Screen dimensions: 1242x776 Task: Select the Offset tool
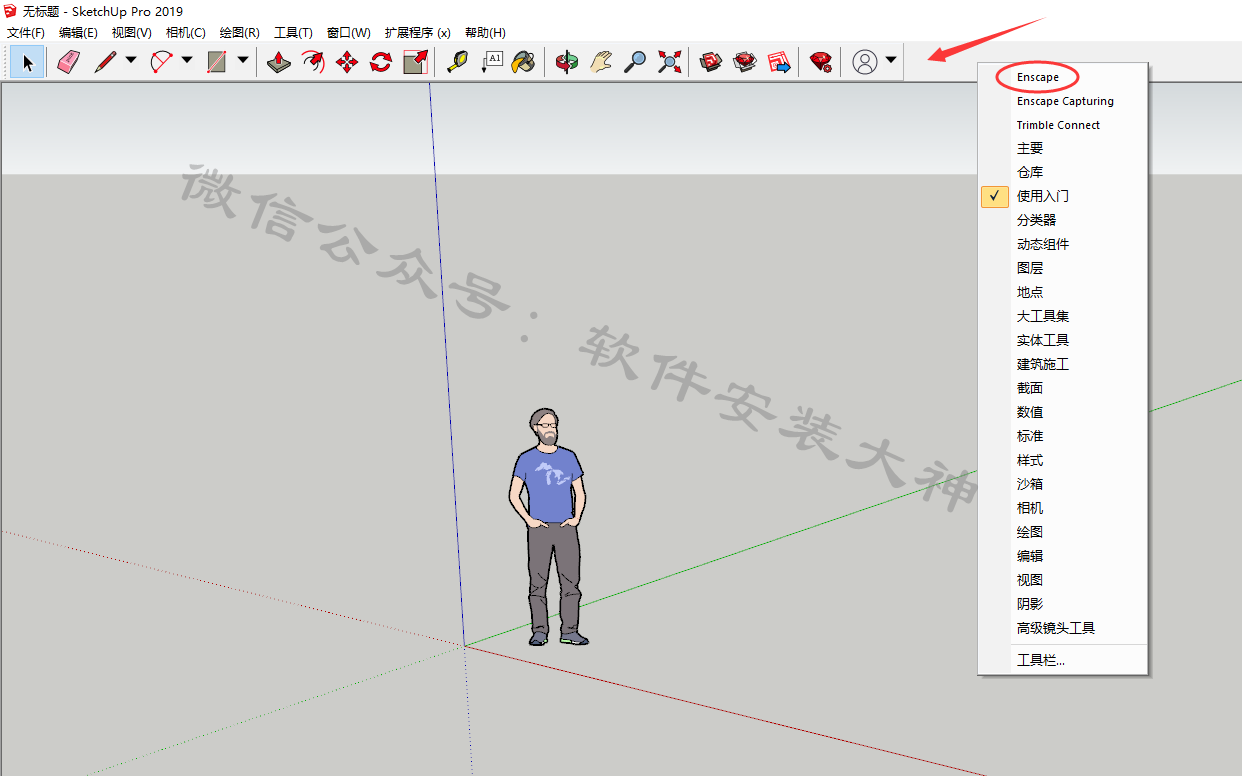coord(313,62)
